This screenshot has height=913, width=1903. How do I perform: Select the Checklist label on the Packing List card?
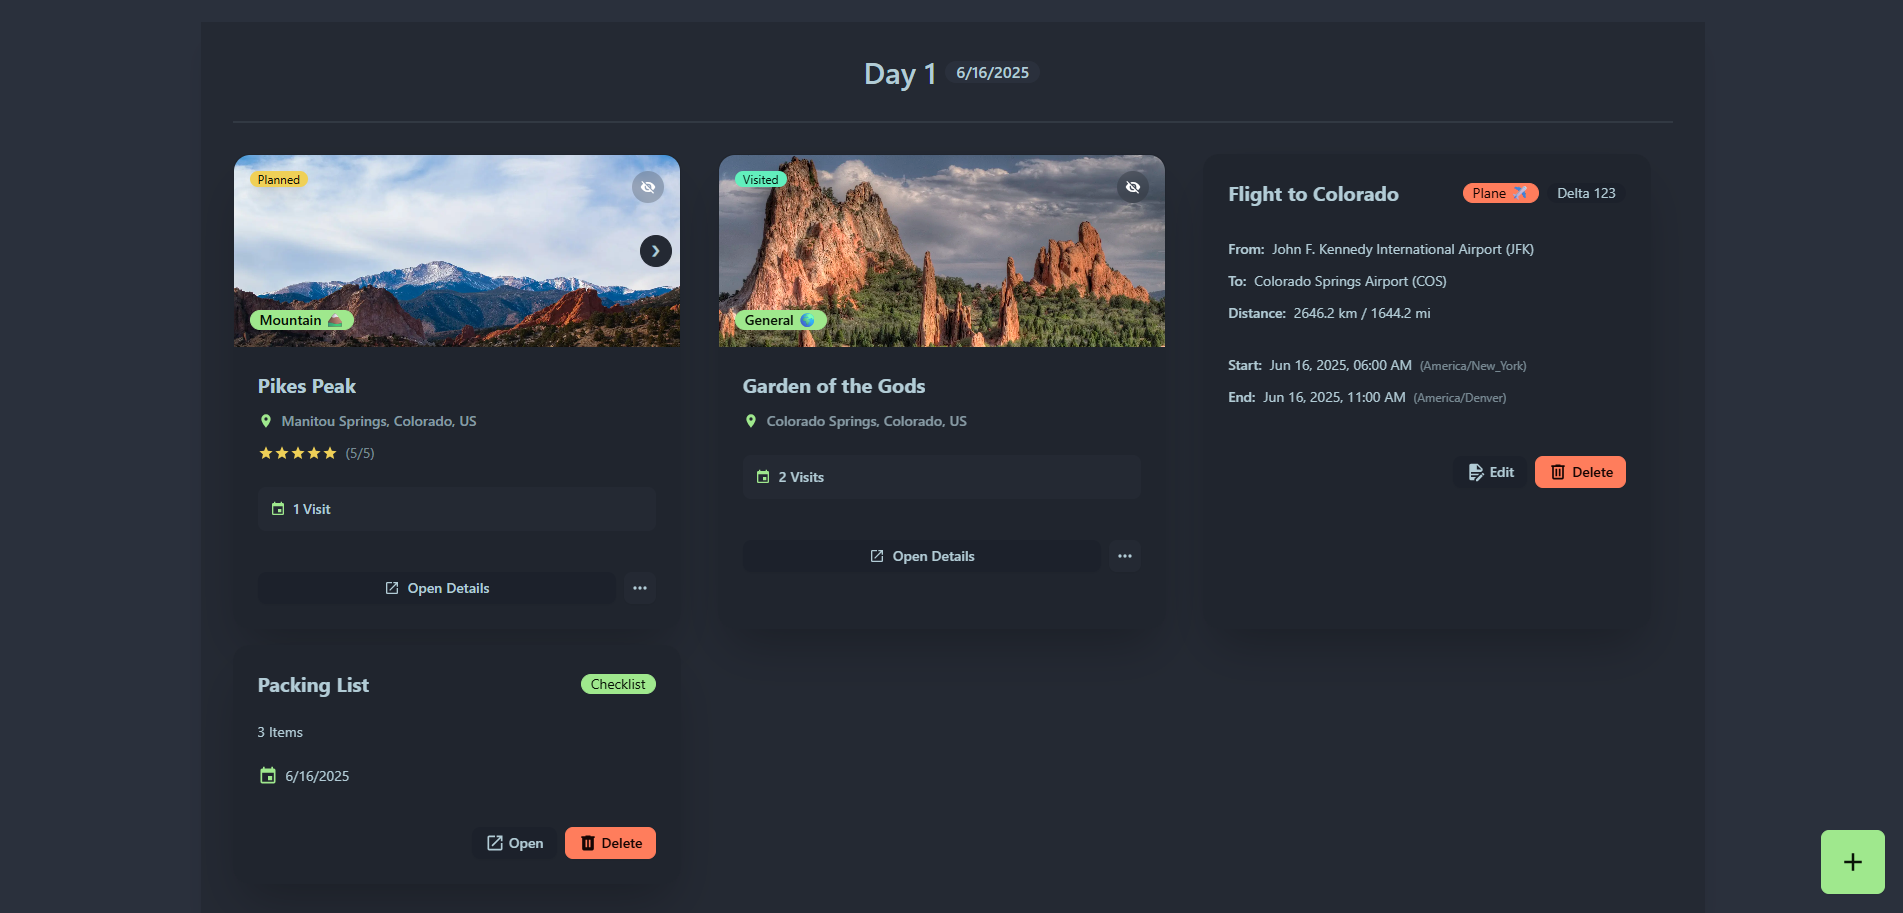[x=618, y=684]
